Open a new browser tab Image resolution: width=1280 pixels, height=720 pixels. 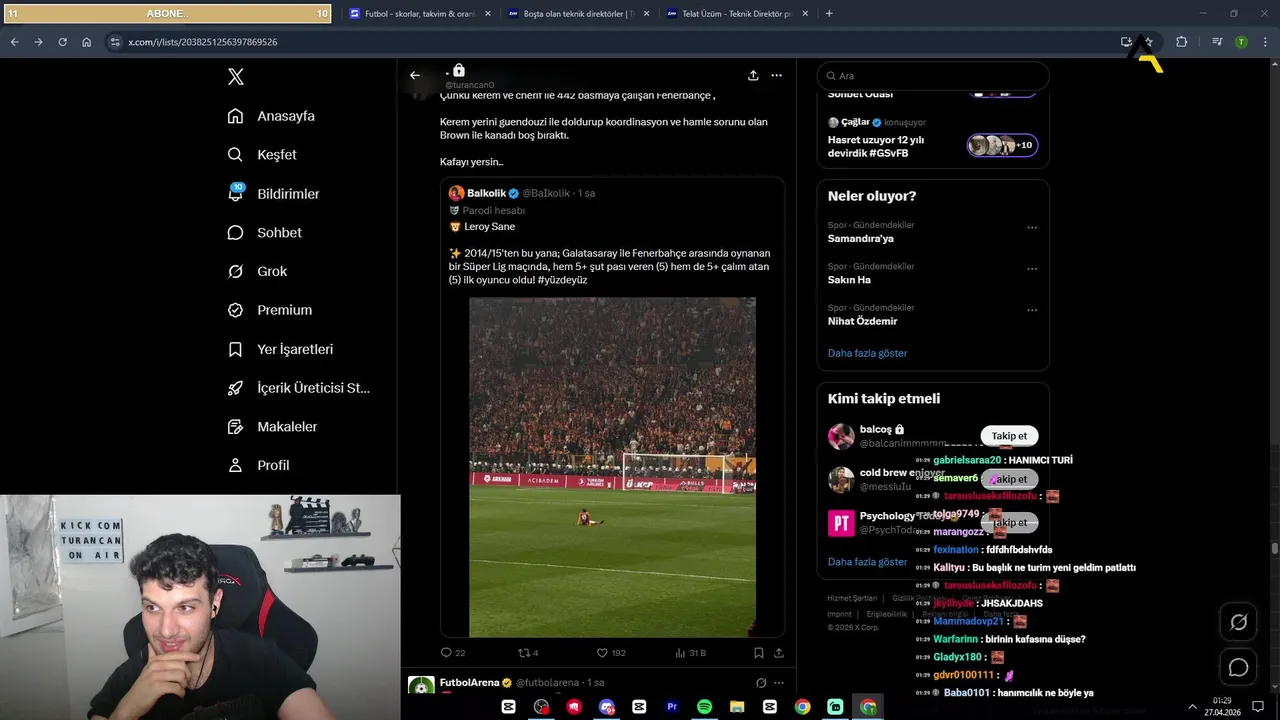829,14
